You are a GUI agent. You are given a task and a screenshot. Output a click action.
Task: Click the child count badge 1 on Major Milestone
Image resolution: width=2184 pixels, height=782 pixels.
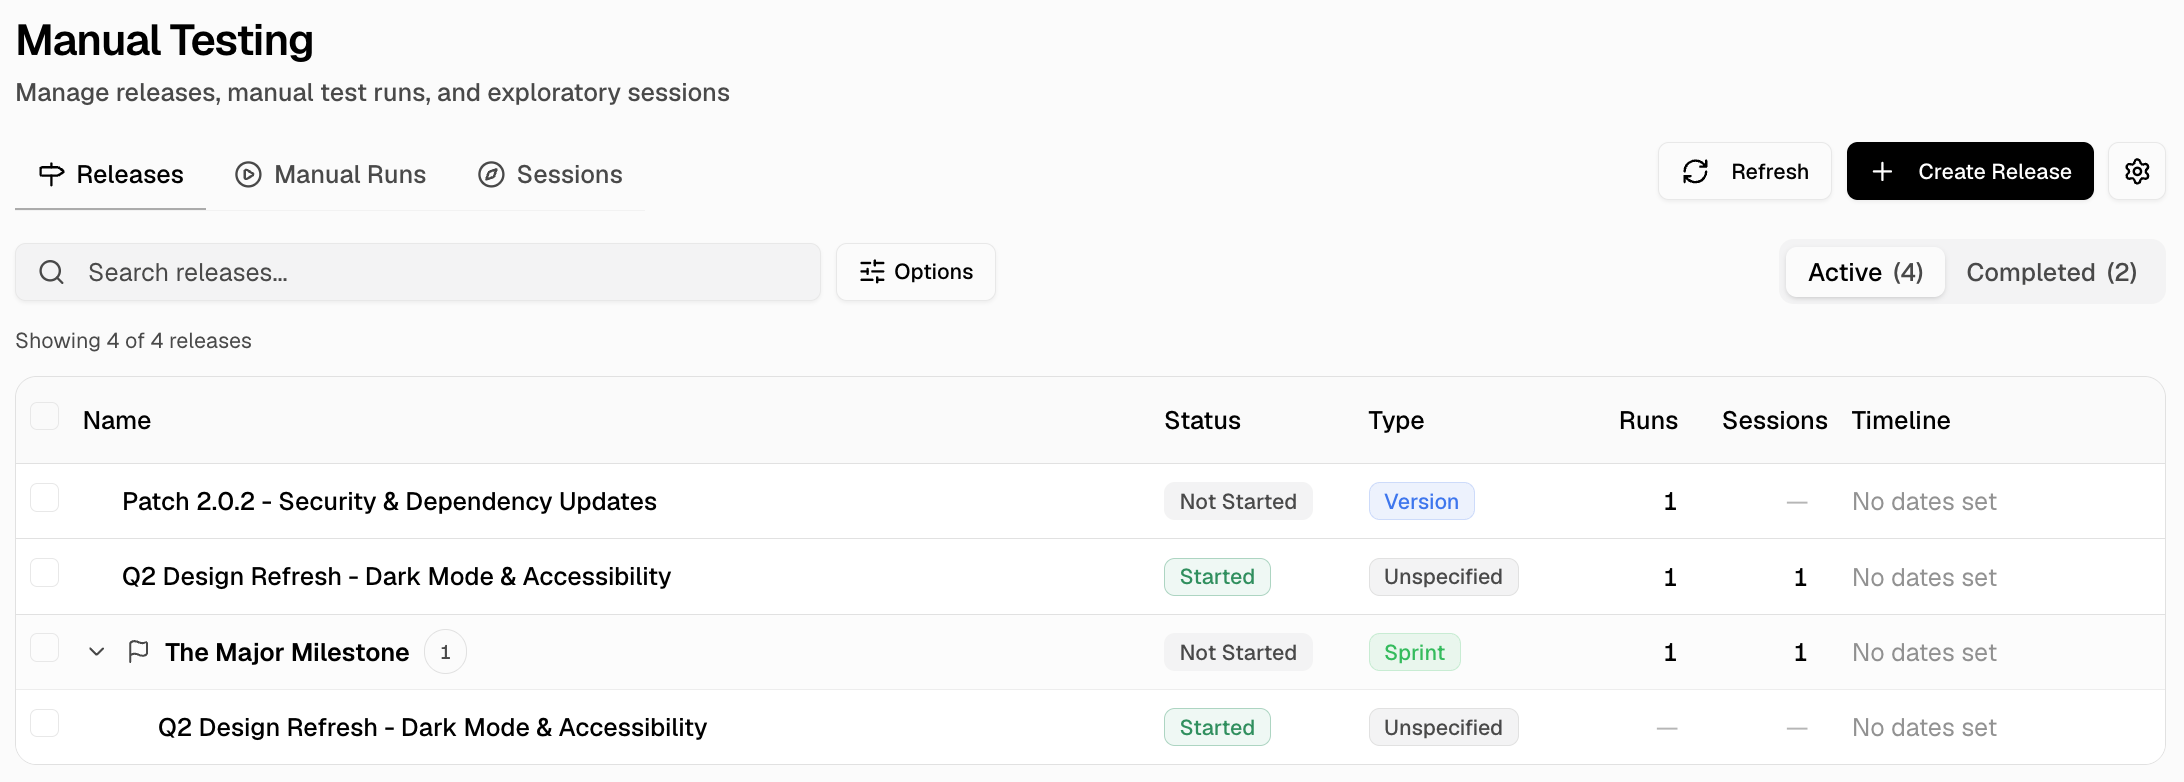(445, 652)
